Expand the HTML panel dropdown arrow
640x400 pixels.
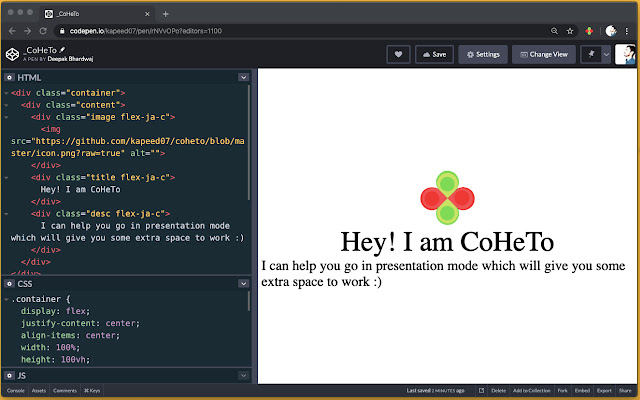(x=243, y=77)
